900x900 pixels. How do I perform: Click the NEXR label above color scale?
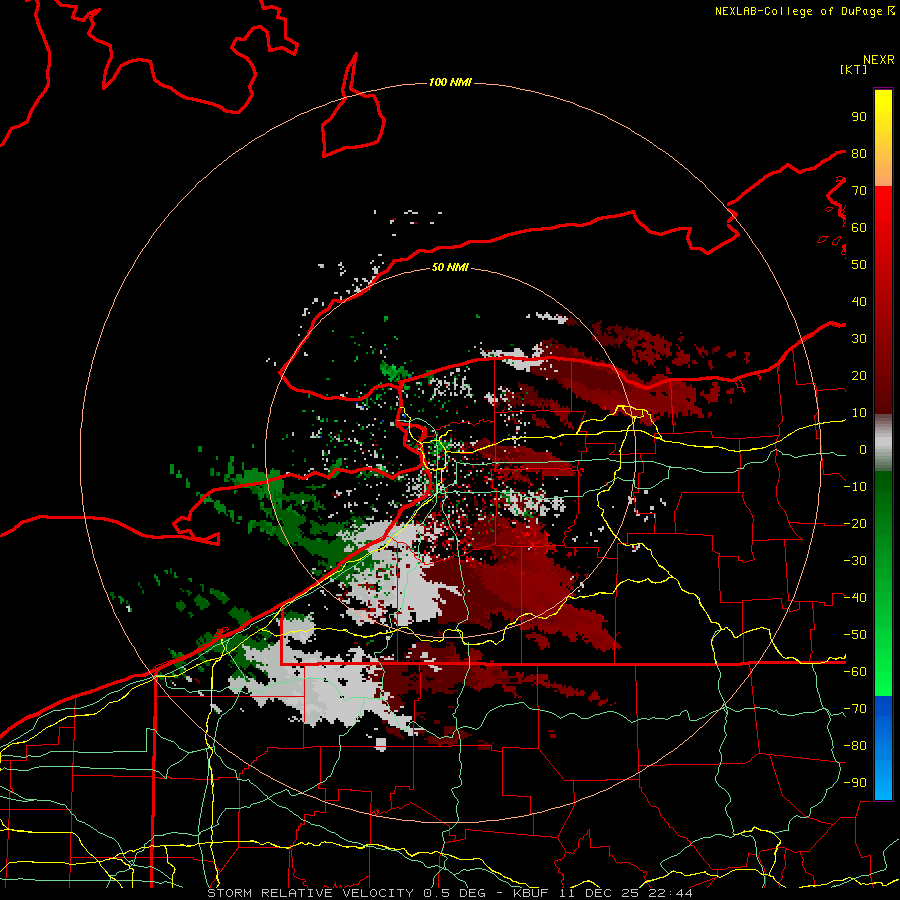coord(879,60)
